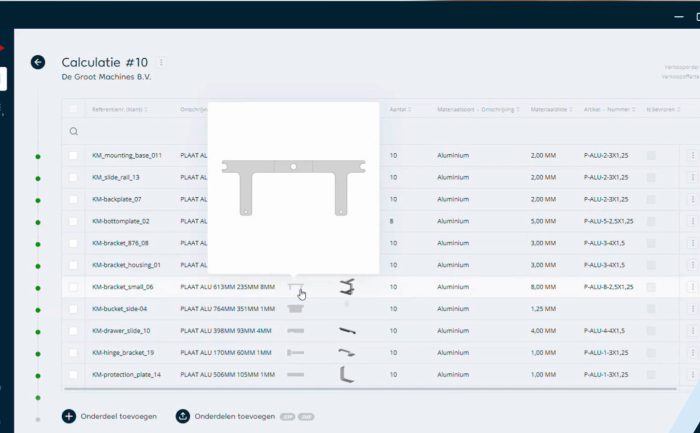Open row actions menu for KM-drawer_slide_10
Screen dimensions: 700x433
pyautogui.click(x=691, y=331)
